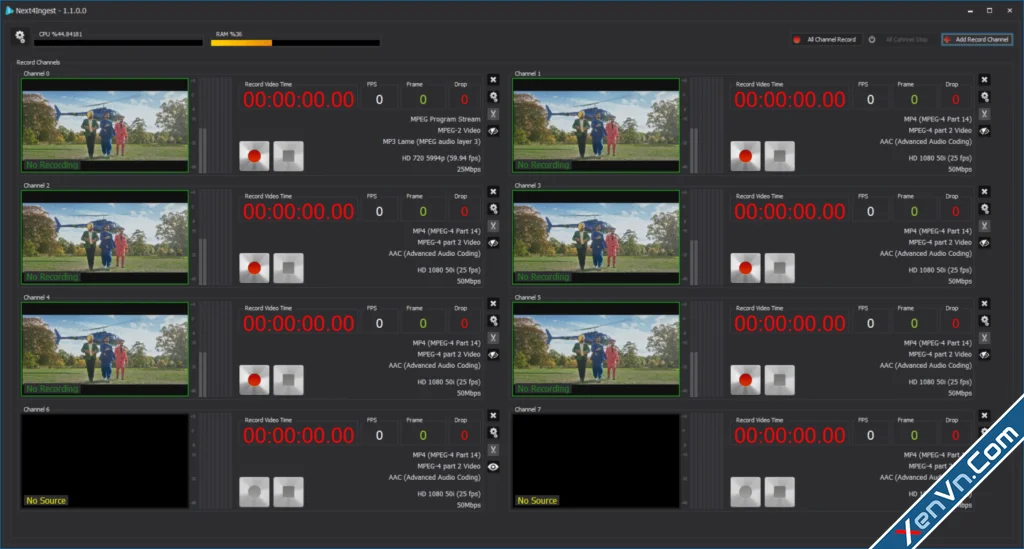The width and height of the screenshot is (1024, 549).
Task: Click the RAM usage bar
Action: click(x=295, y=42)
